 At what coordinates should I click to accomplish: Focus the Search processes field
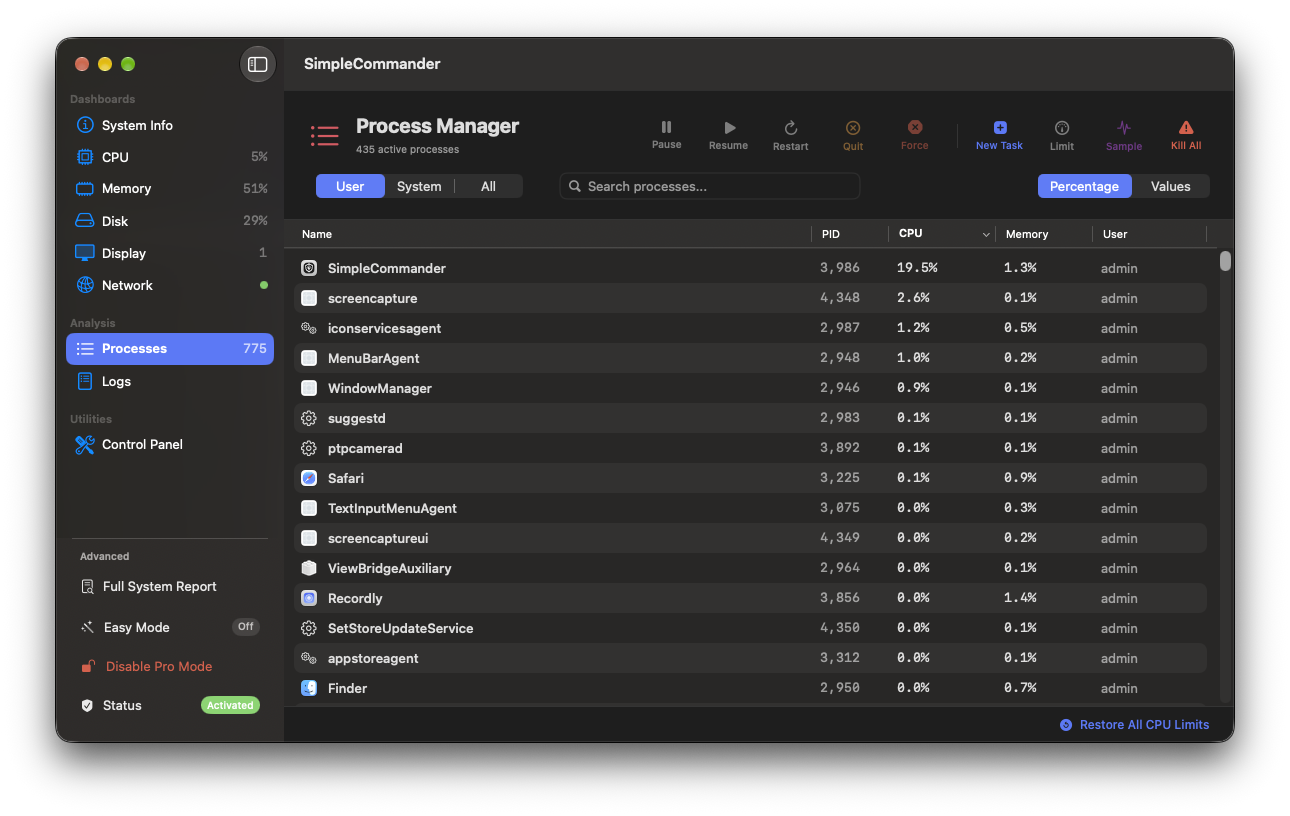point(710,186)
